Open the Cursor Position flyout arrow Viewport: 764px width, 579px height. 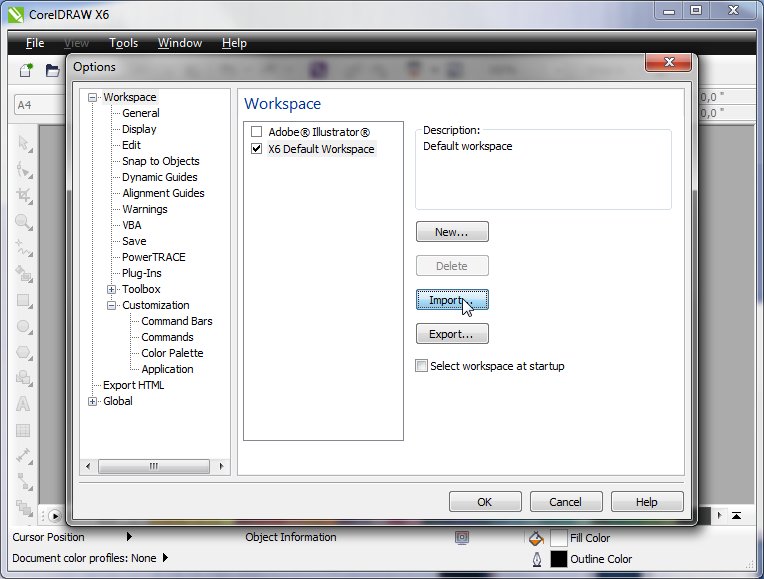tap(129, 537)
